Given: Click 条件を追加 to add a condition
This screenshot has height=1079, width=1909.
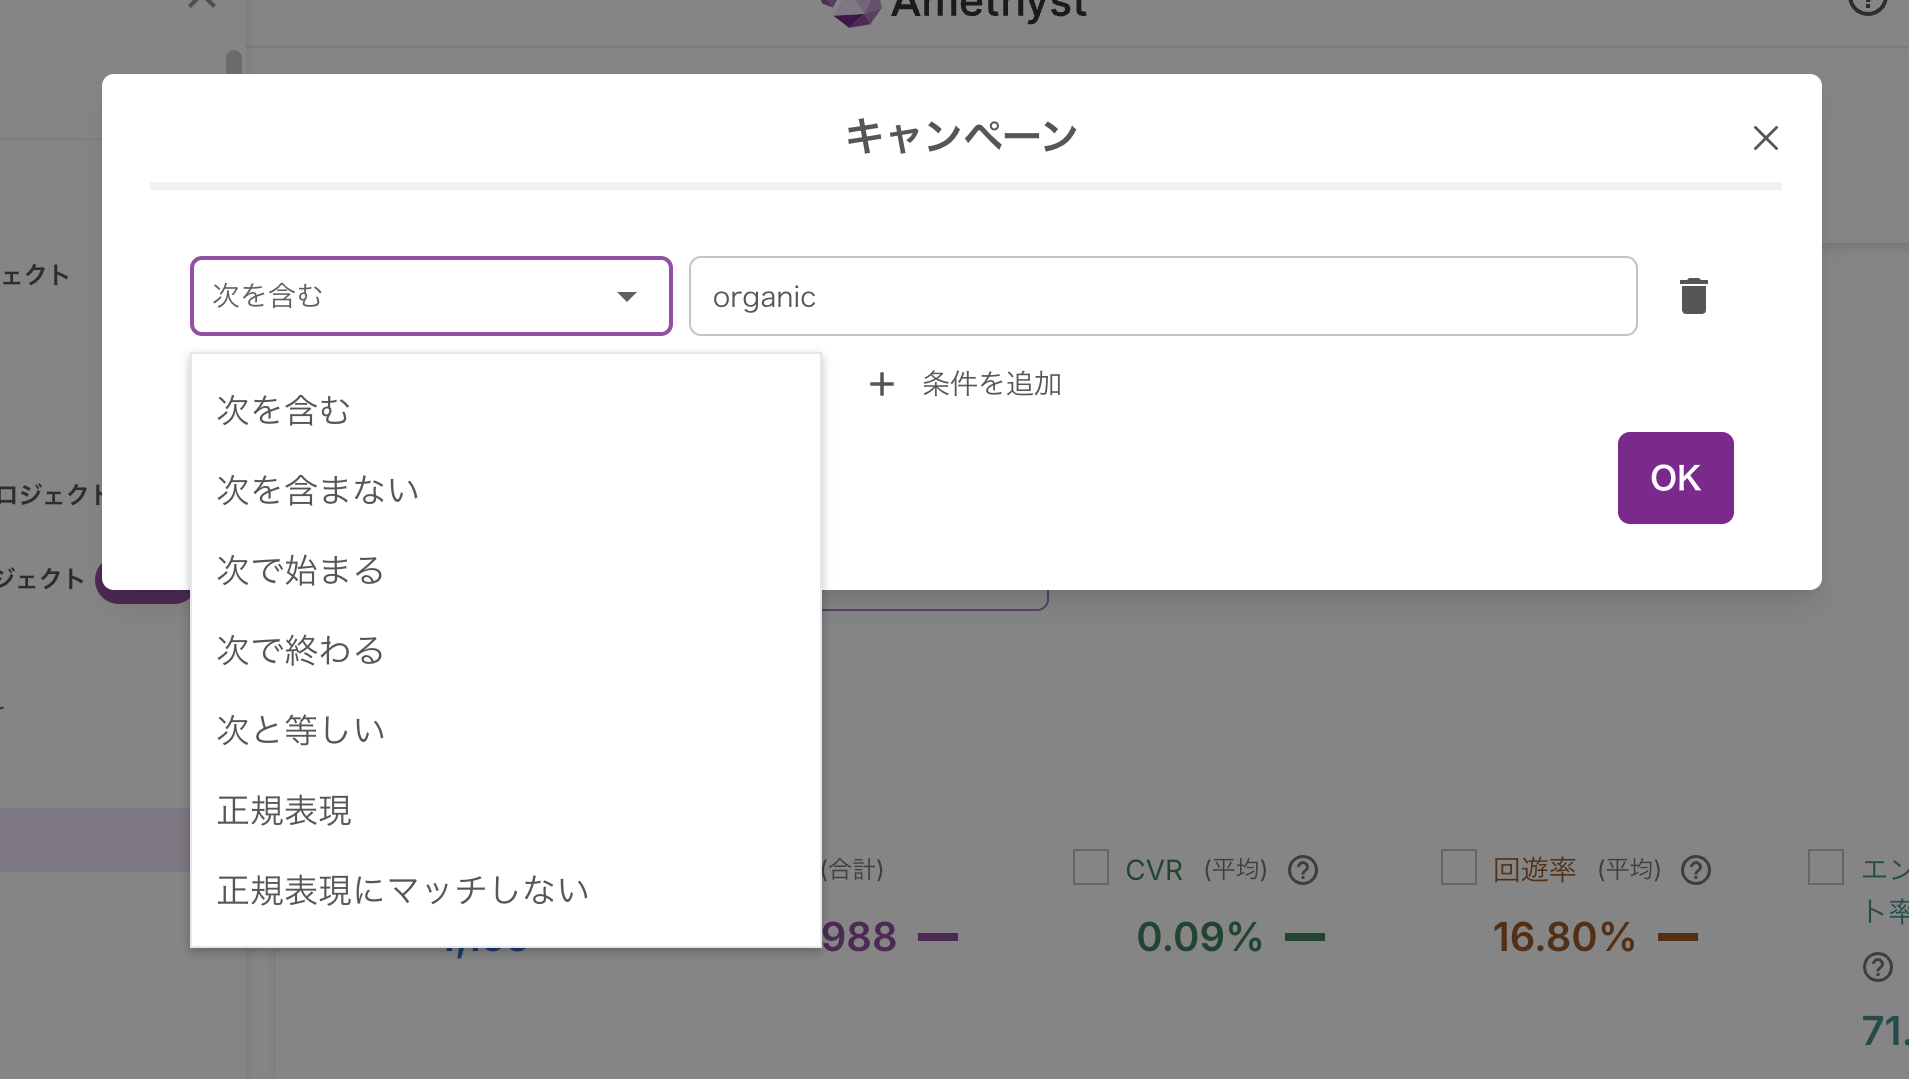Looking at the screenshot, I should coord(990,384).
